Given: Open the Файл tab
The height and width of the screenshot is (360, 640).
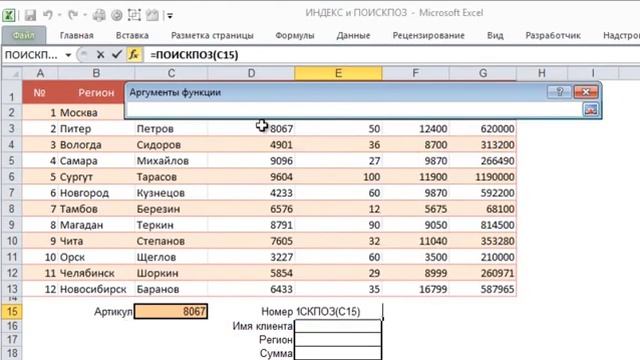Looking at the screenshot, I should pyautogui.click(x=24, y=36).
